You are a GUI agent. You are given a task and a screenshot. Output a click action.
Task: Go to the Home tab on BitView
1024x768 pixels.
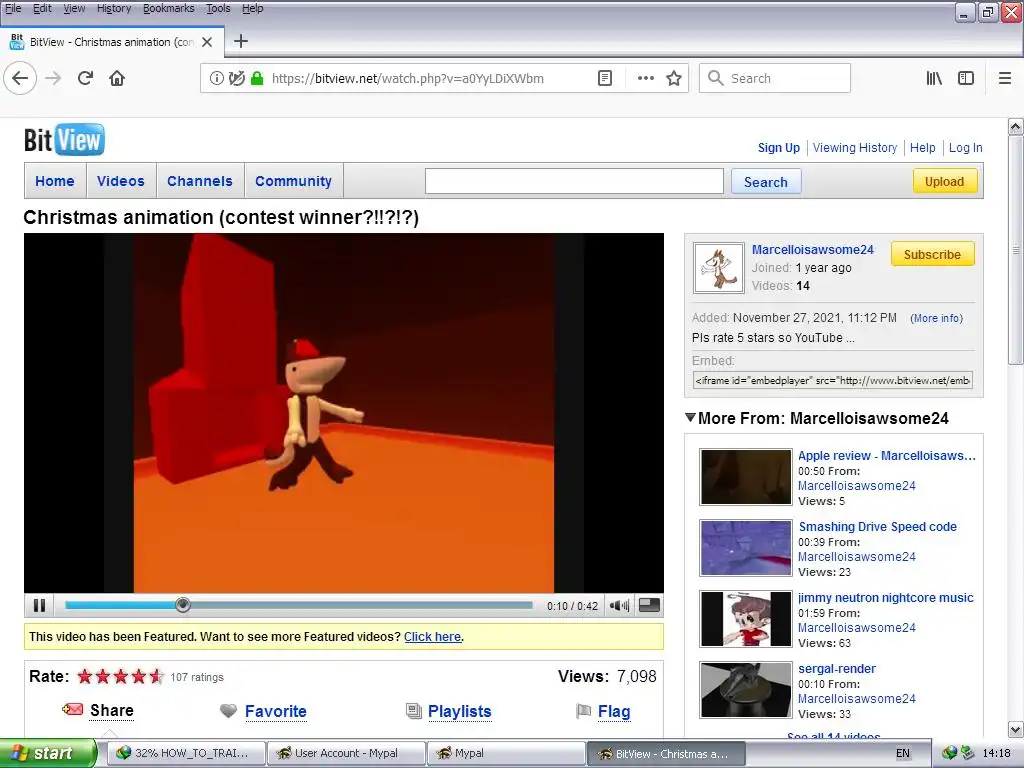55,181
